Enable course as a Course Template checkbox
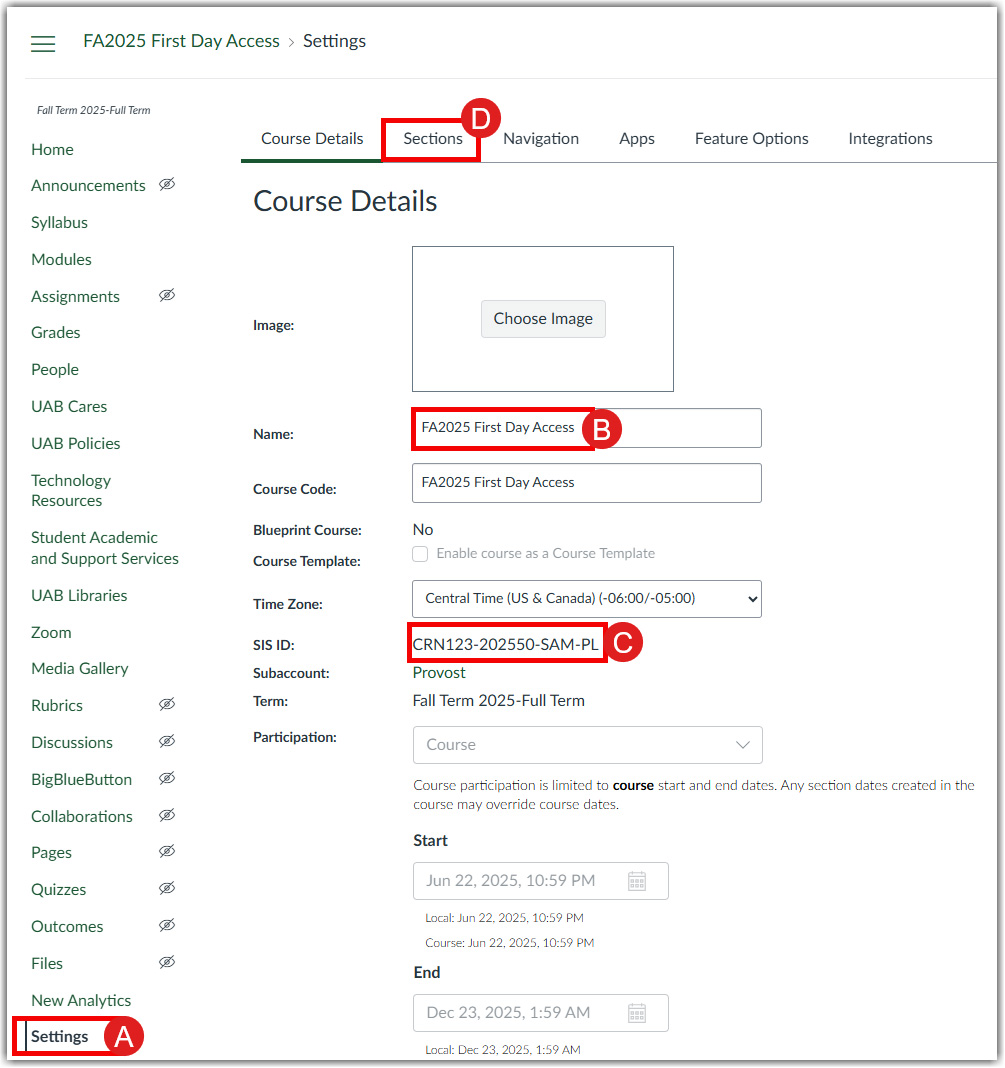 tap(420, 554)
